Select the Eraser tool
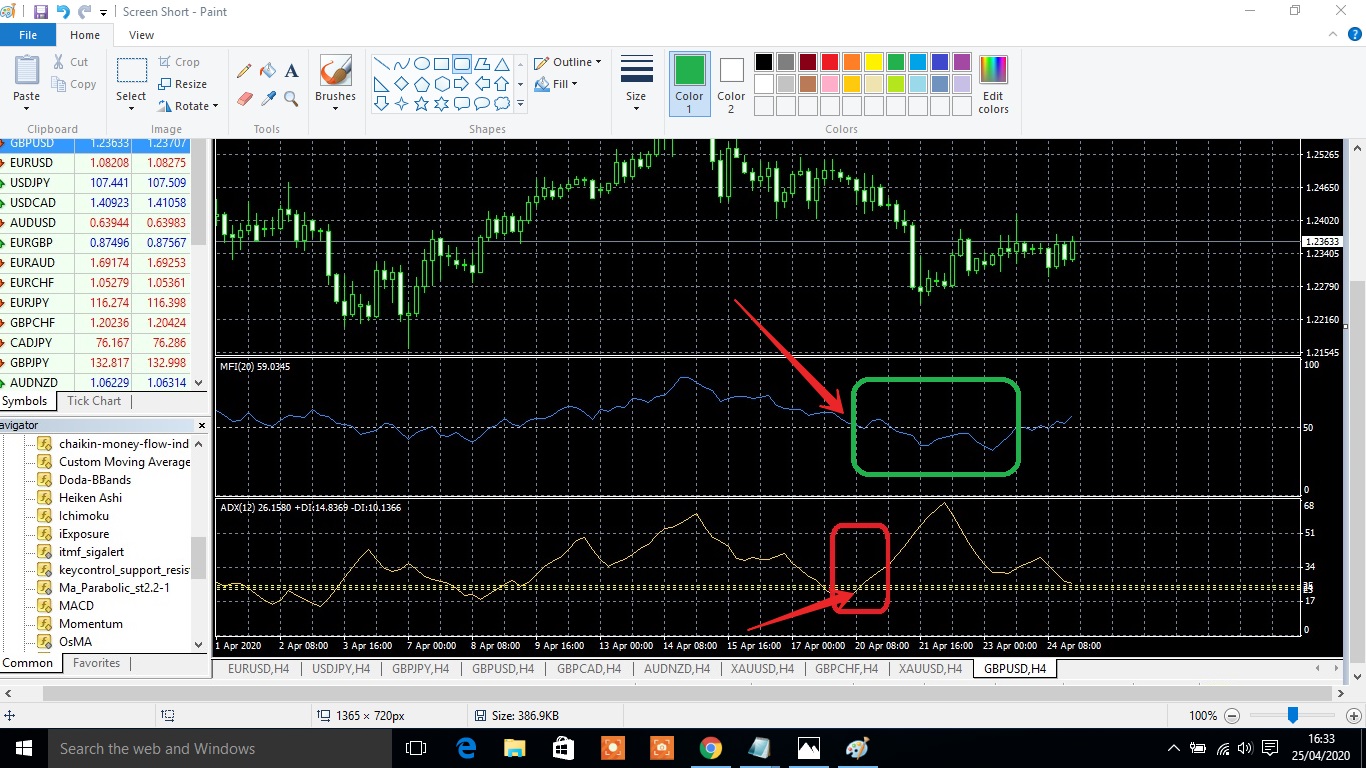Viewport: 1366px width, 768px height. (x=244, y=96)
